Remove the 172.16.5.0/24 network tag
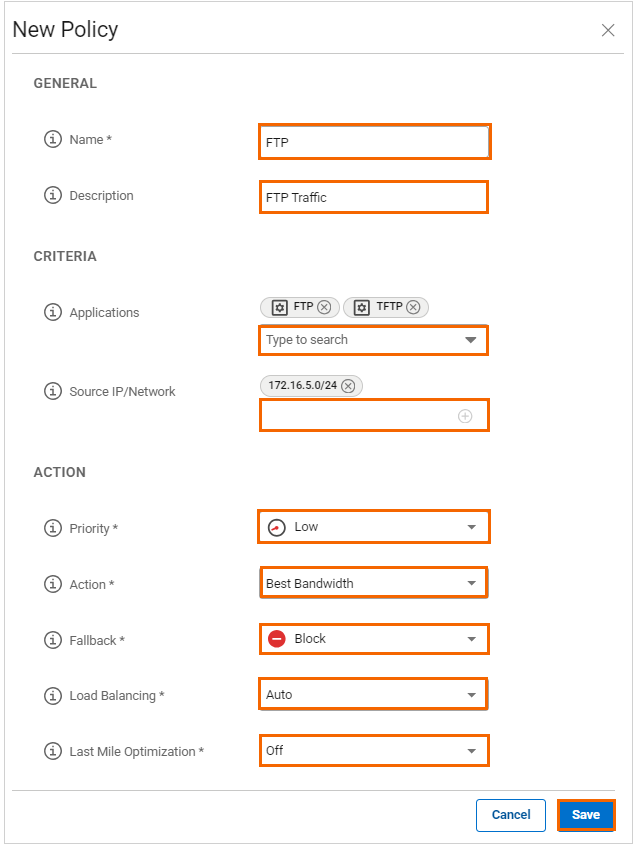The height and width of the screenshot is (847, 636). [348, 386]
